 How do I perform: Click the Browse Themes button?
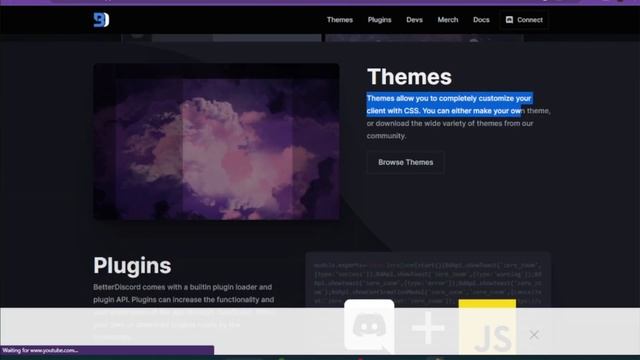tap(405, 162)
